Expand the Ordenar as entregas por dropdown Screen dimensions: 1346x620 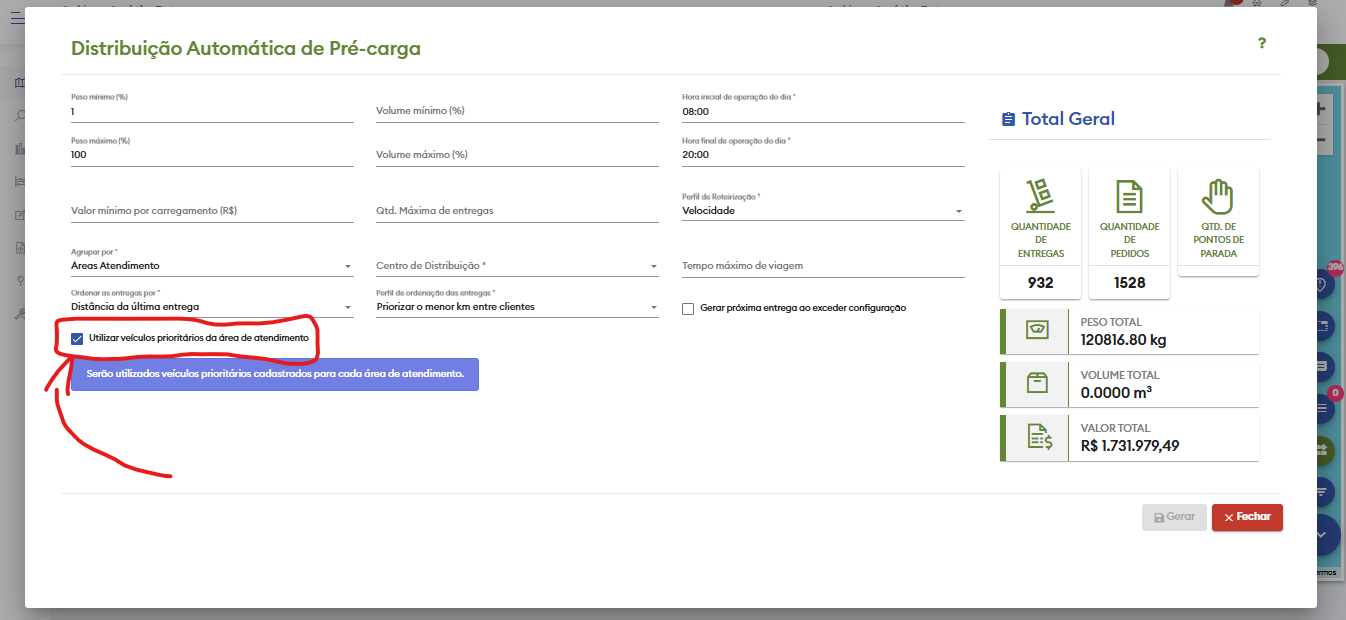211,307
